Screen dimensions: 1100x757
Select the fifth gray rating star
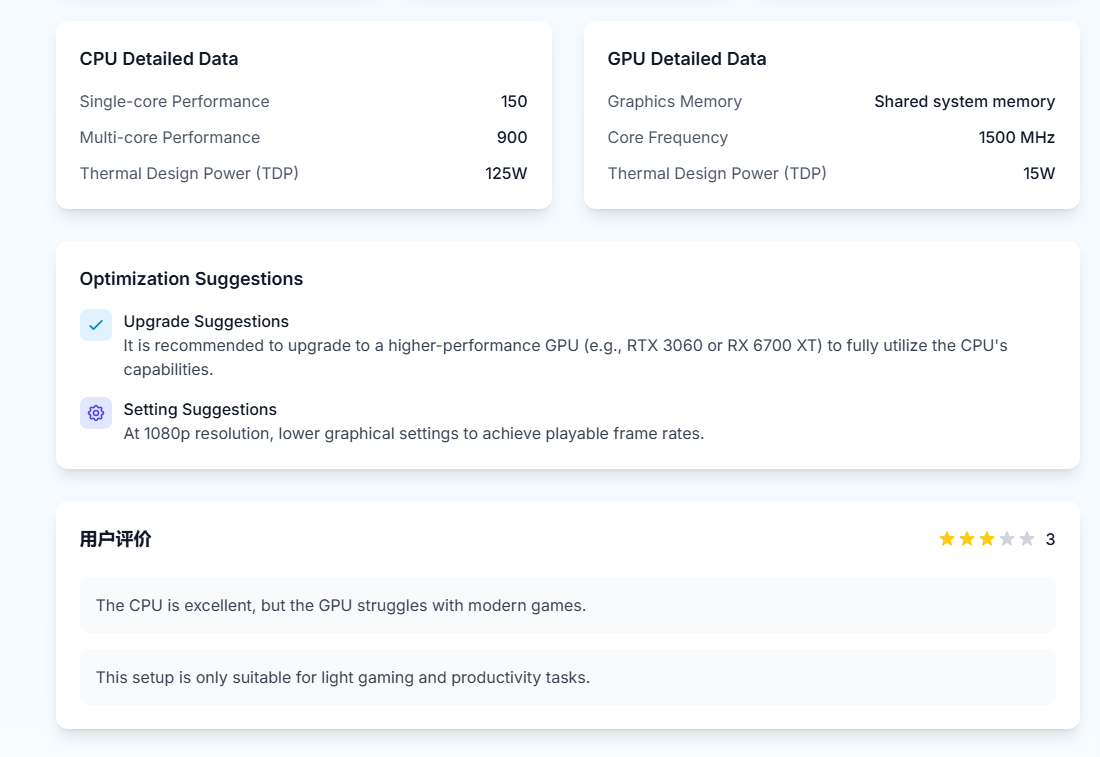(1027, 539)
